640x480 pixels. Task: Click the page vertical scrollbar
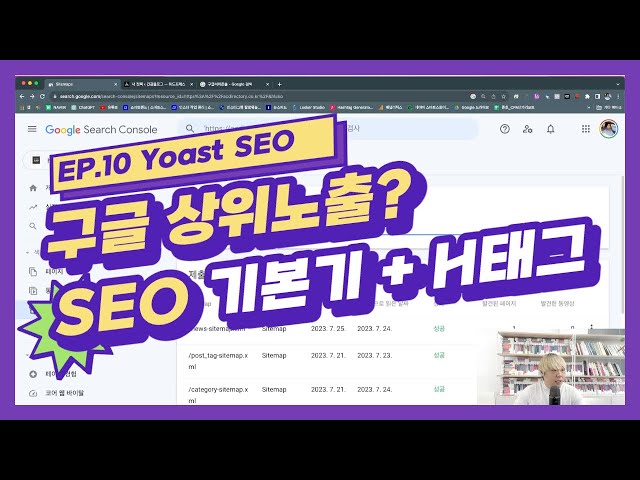point(622,245)
